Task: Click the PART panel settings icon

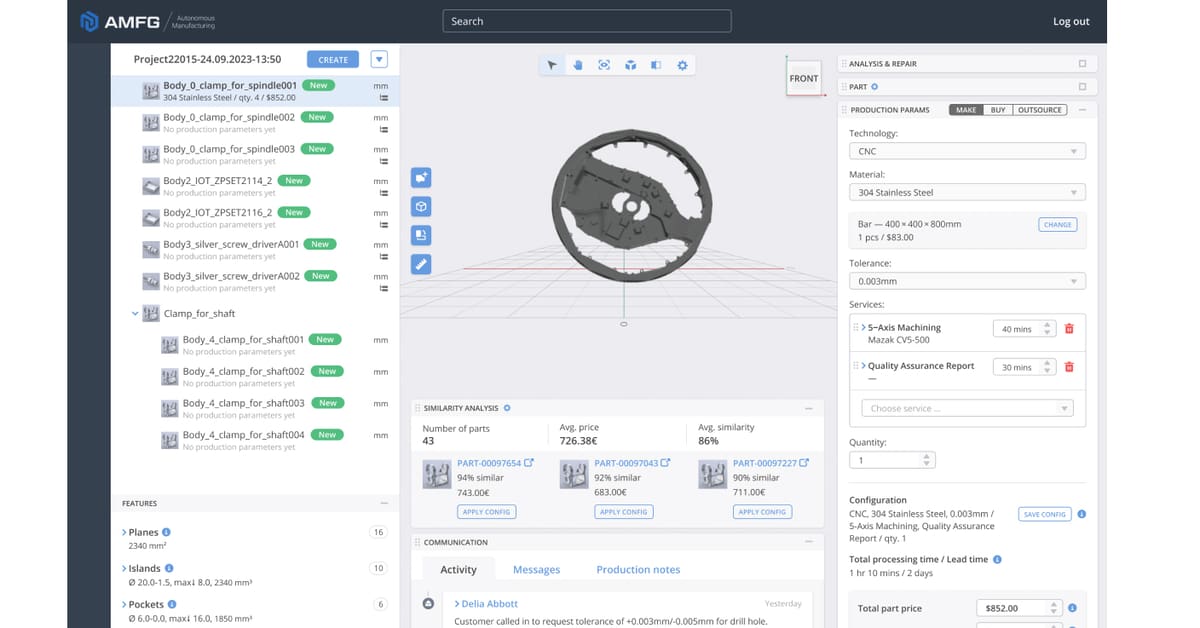Action: [x=874, y=87]
